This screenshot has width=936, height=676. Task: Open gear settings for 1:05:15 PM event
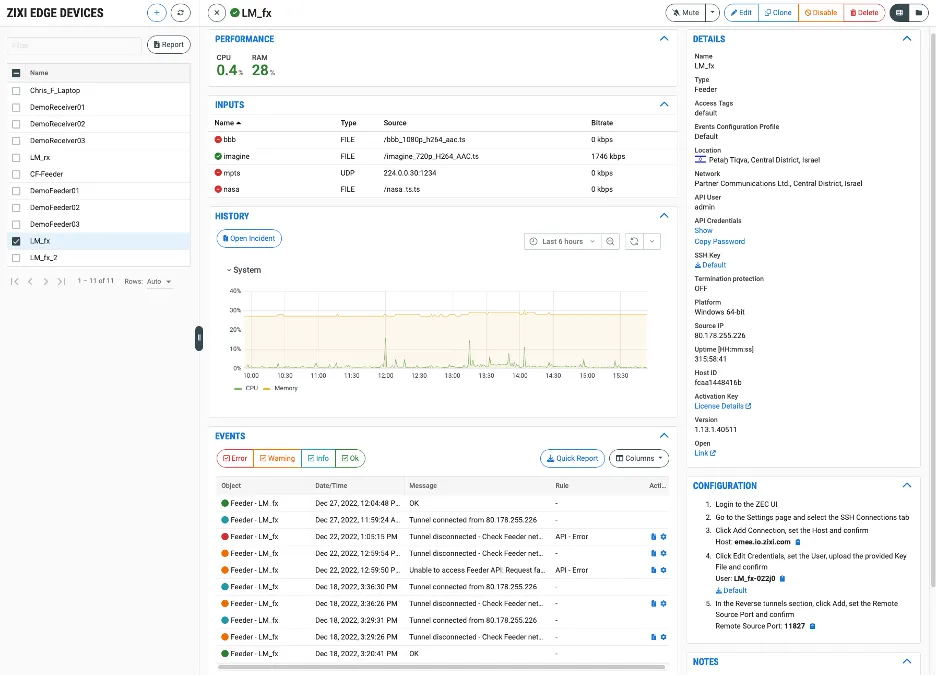pos(663,537)
